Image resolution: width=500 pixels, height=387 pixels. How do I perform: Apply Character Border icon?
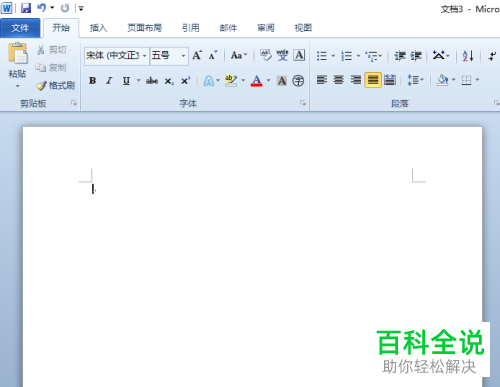tap(299, 55)
